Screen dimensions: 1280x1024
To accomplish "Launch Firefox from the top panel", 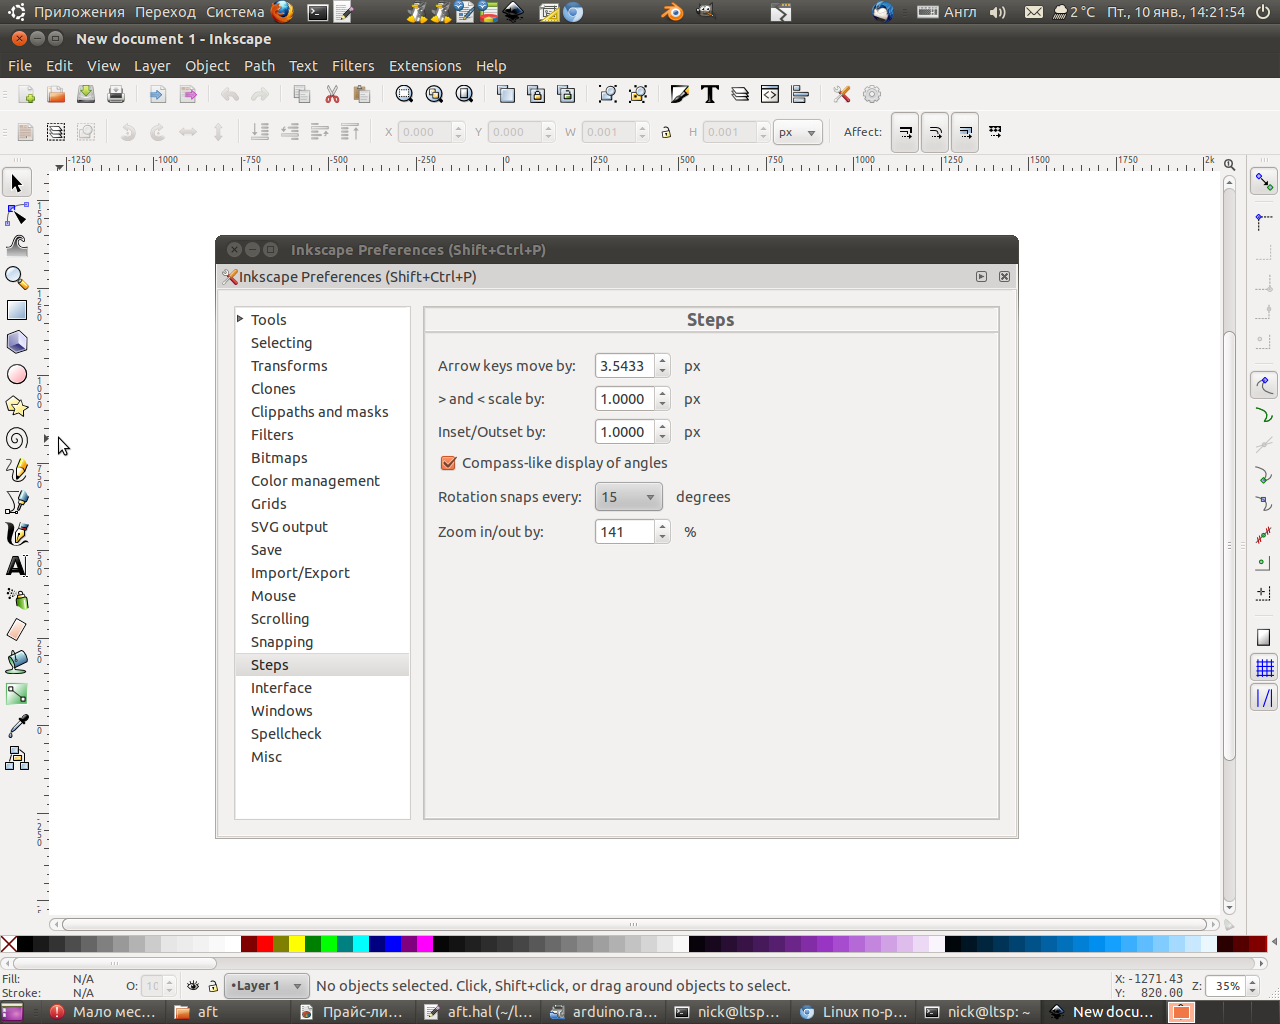I will (283, 12).
